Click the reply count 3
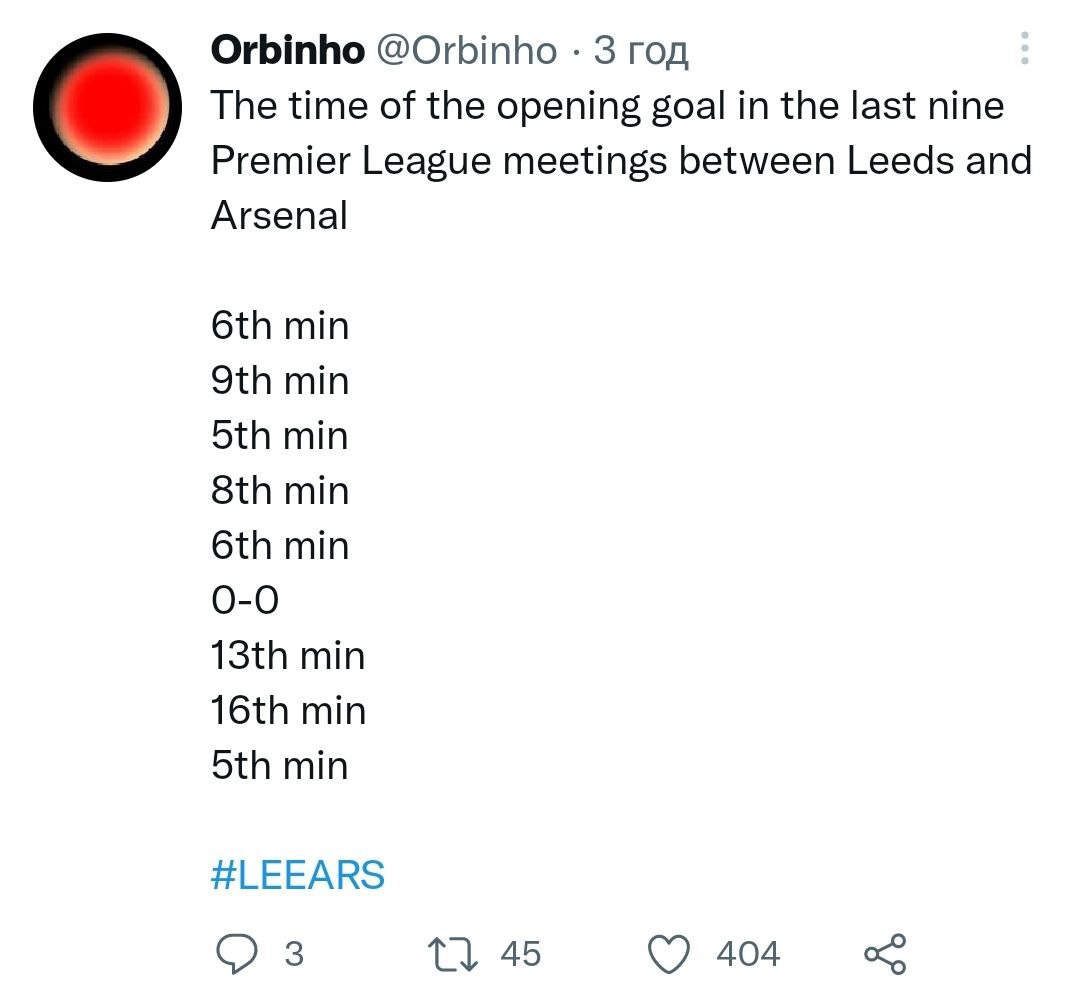Image resolution: width=1073 pixels, height=992 pixels. point(294,954)
